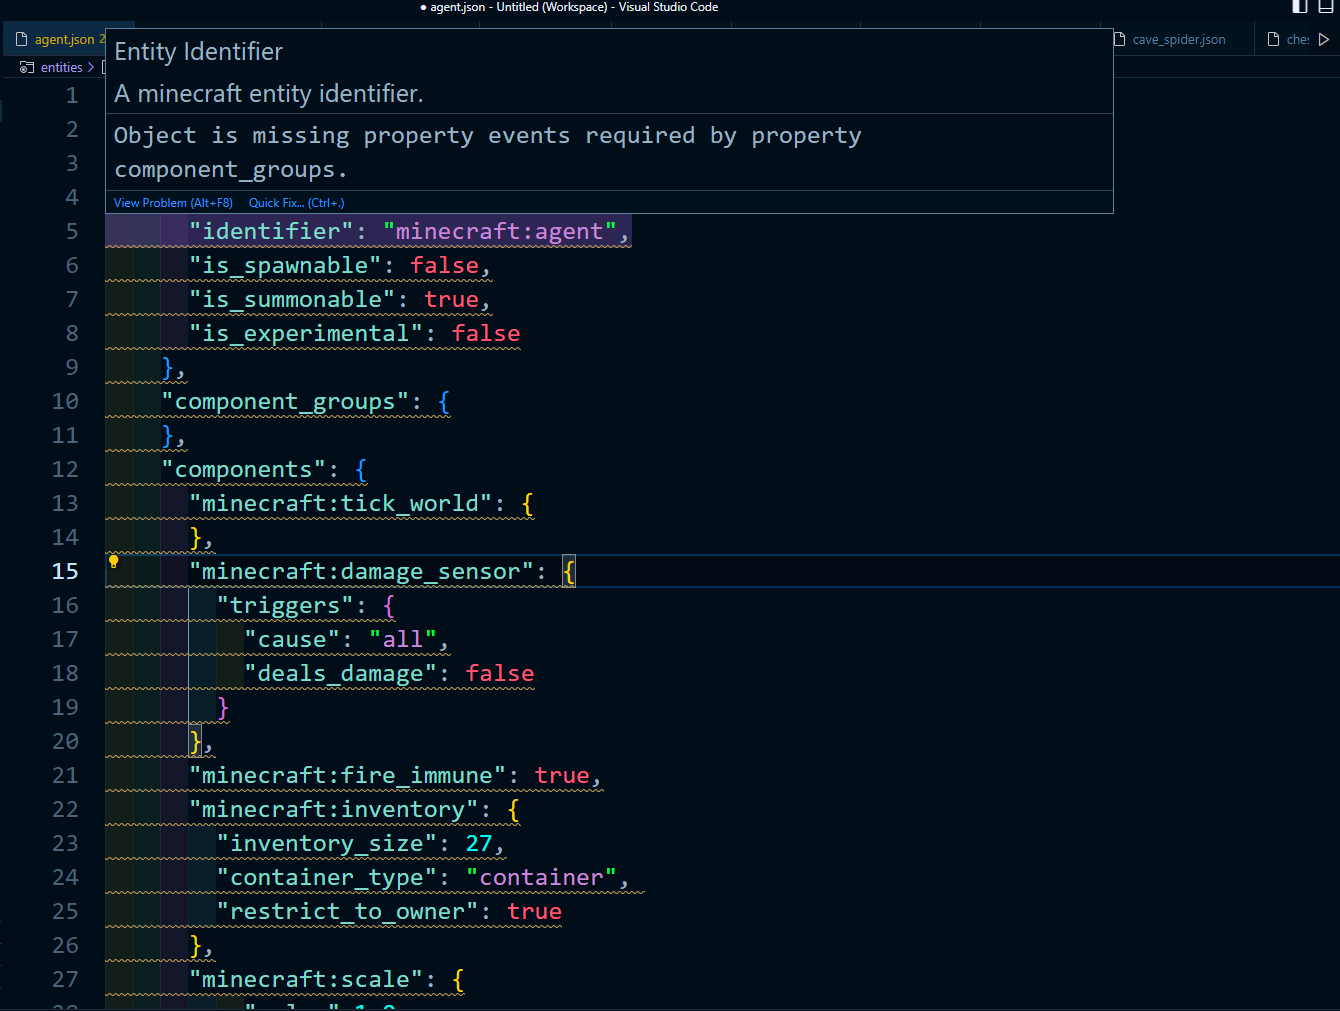
Task: Click line number 15 in the gutter
Action: tap(64, 571)
